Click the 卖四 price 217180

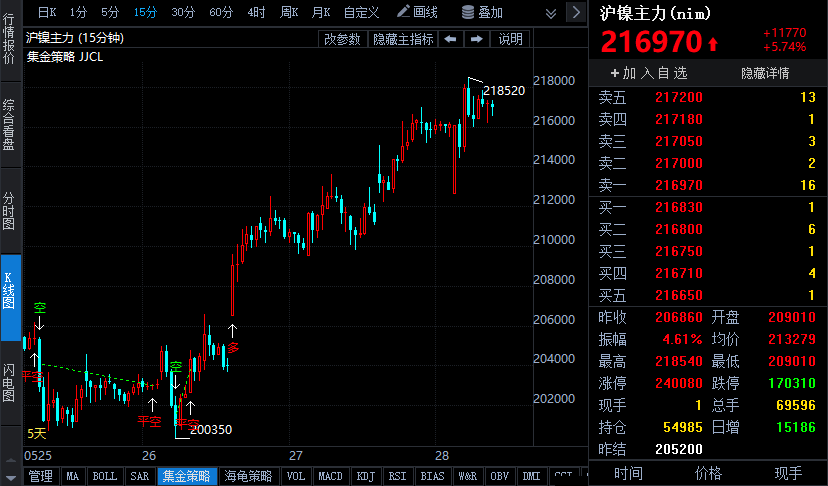(x=679, y=119)
